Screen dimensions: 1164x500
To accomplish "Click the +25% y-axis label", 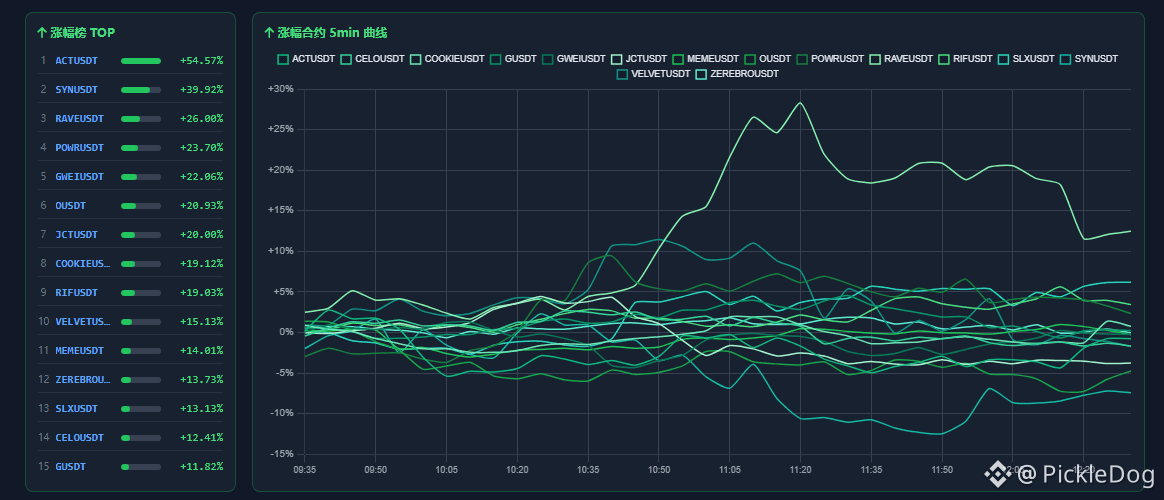I will coord(281,129).
